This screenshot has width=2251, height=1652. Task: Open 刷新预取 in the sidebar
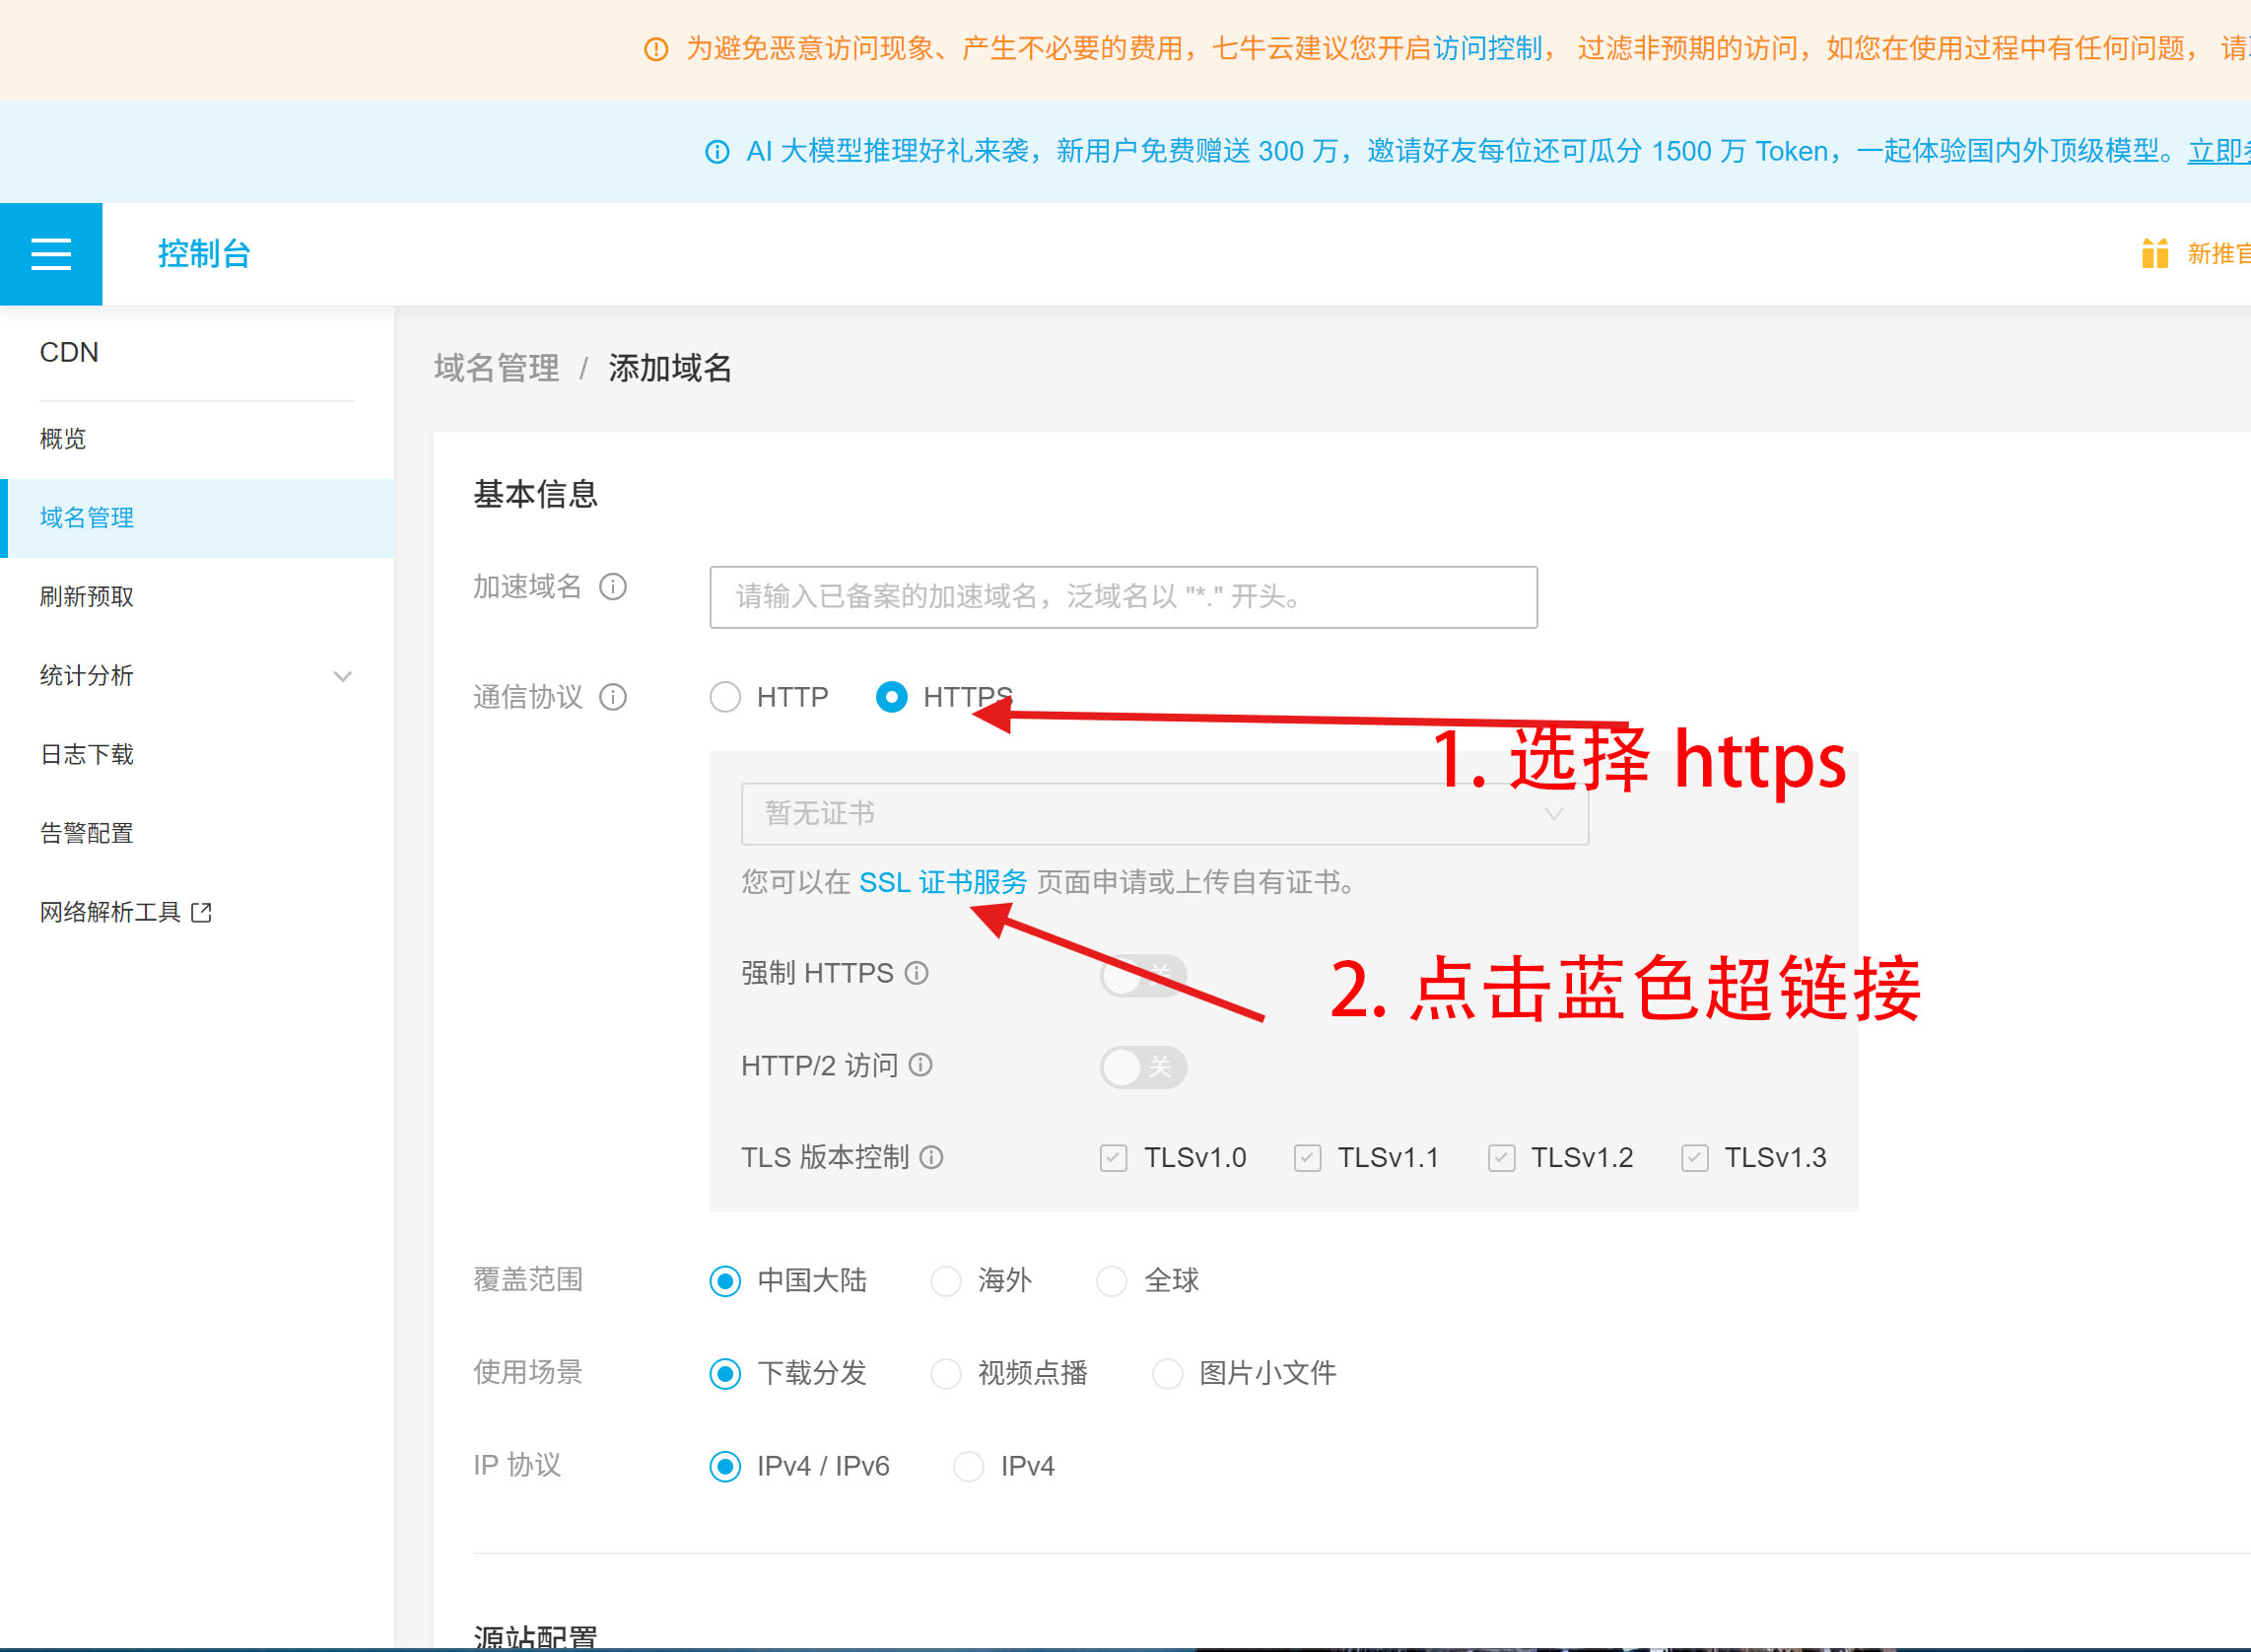point(87,597)
